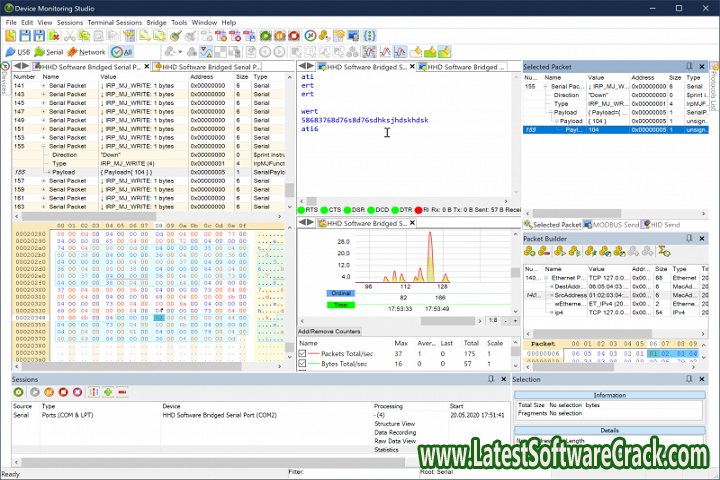Click the orange pause icon in Sessions toolbar
This screenshot has width=720, height=480.
point(49,392)
